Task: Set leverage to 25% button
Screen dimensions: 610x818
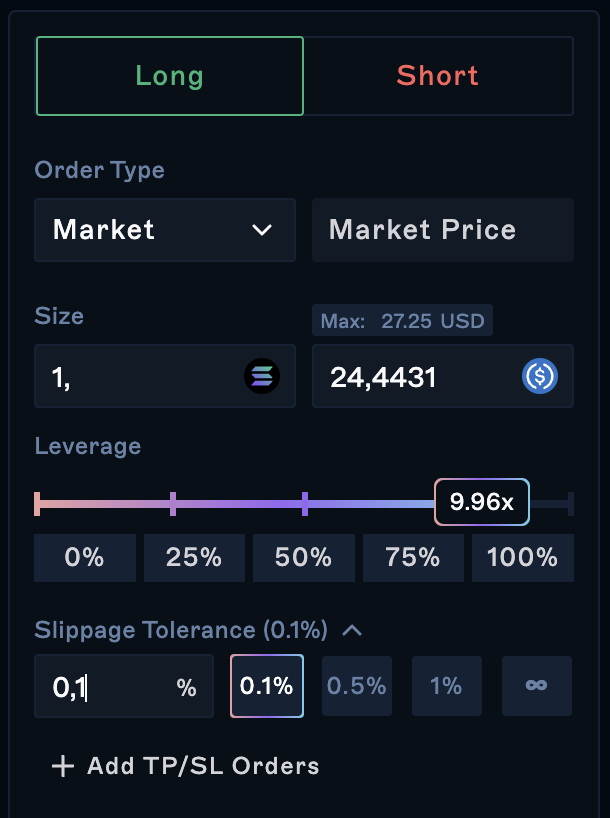Action: pos(194,557)
